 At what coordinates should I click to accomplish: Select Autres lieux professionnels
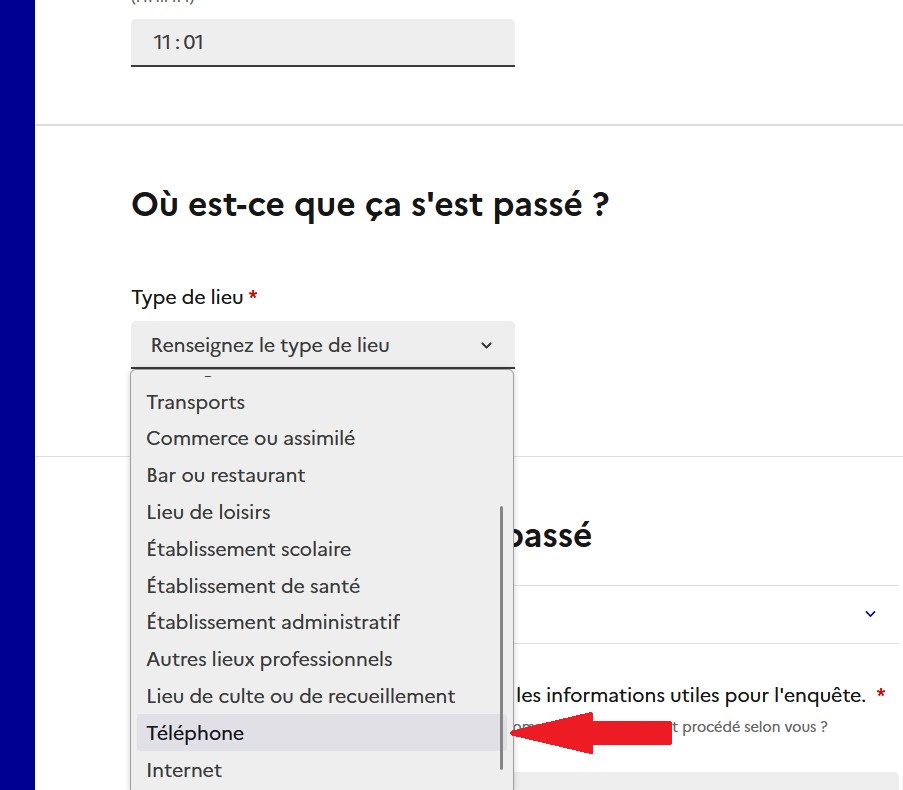[x=269, y=659]
